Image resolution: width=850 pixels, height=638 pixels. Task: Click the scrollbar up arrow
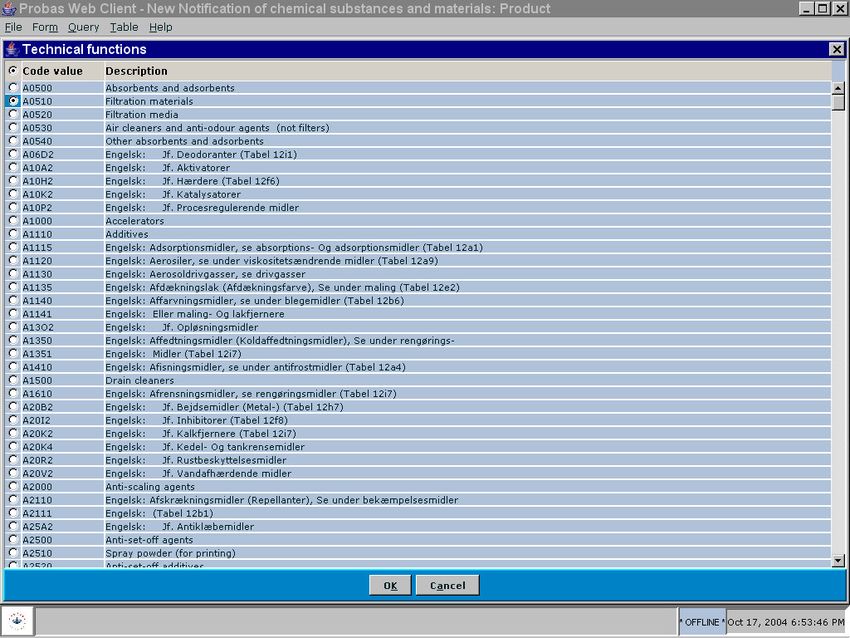pos(838,88)
